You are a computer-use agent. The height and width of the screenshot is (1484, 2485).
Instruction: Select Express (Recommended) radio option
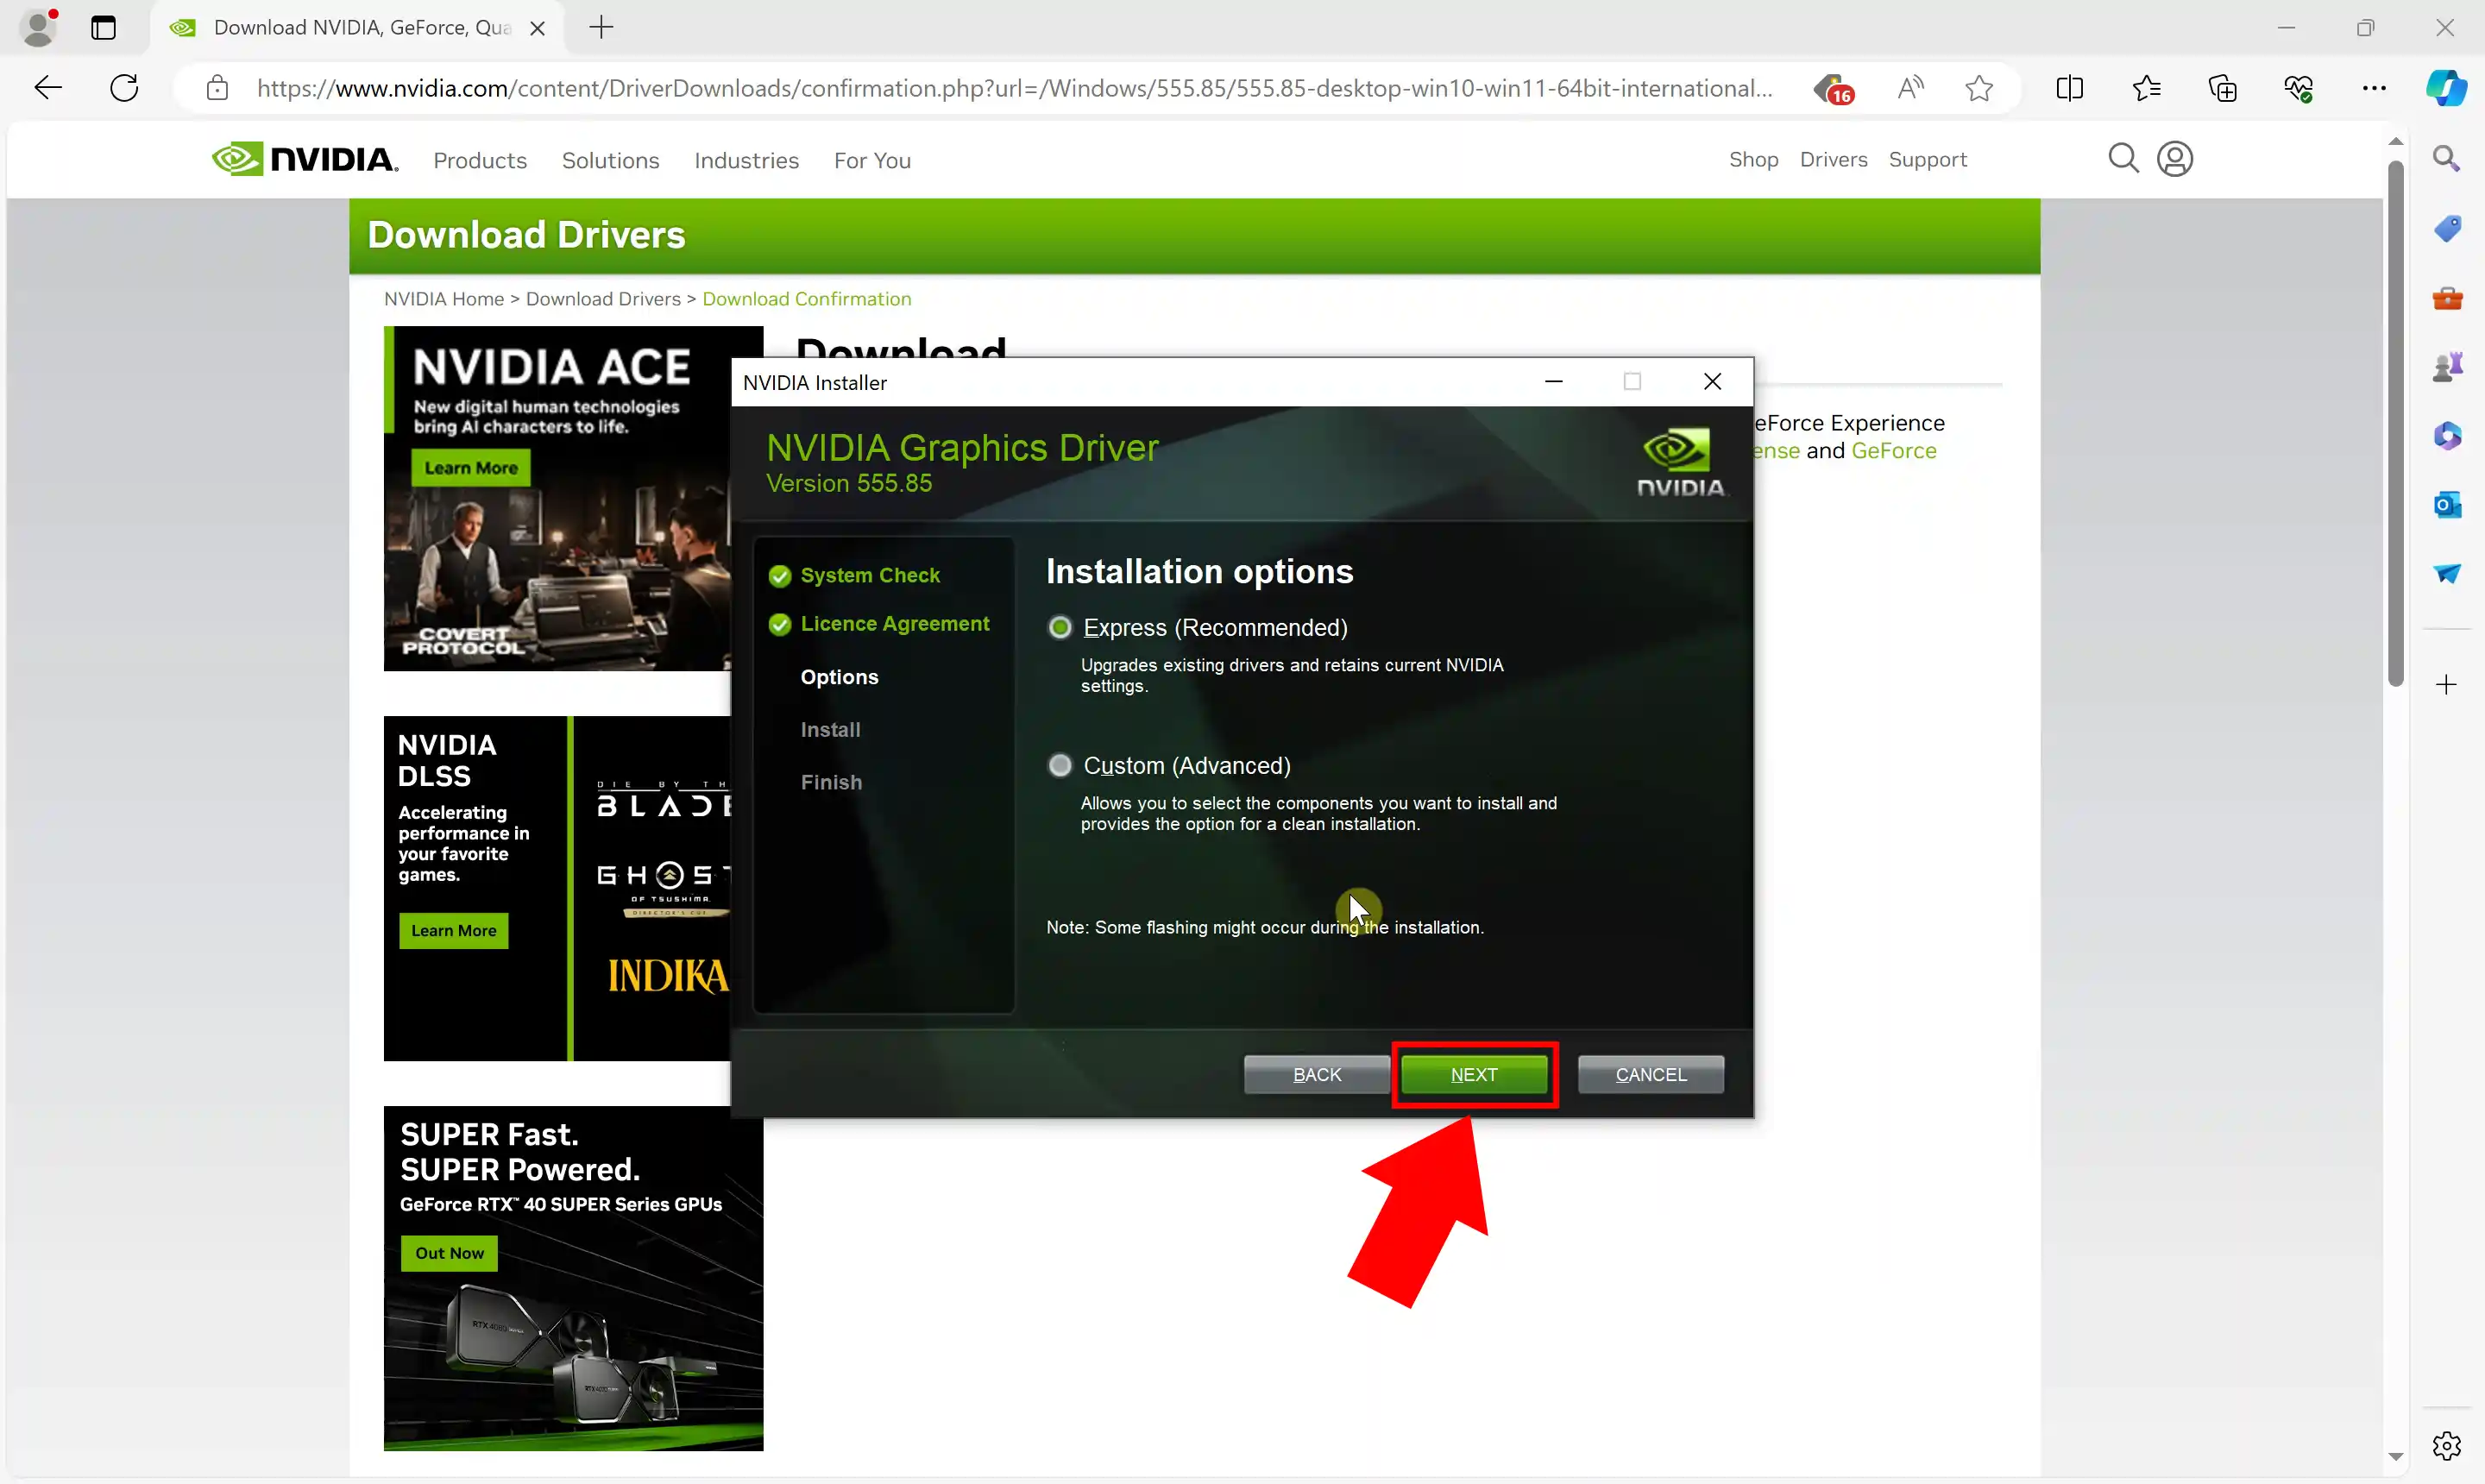point(1059,627)
